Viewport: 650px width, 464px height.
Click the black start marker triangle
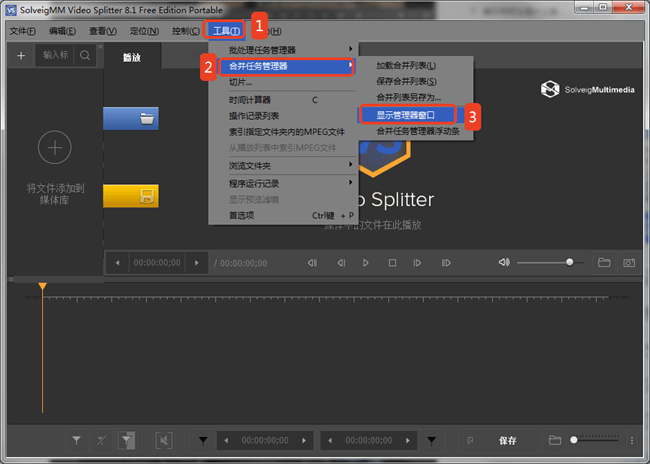tap(203, 440)
